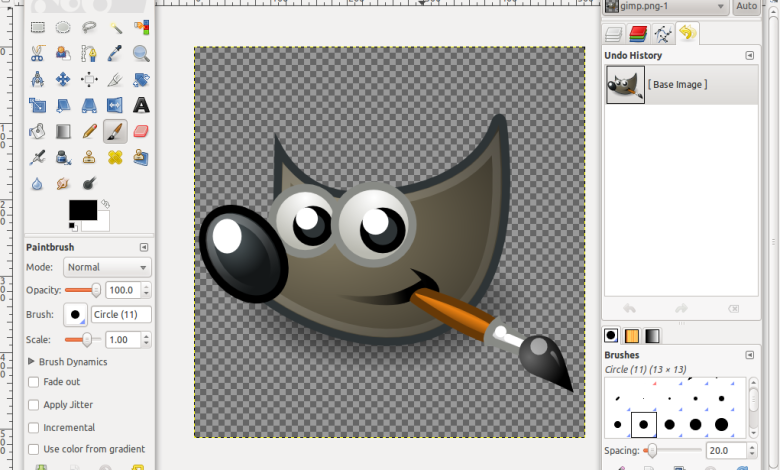The image size is (780, 470).
Task: Switch to the Channels tab
Action: 638,34
